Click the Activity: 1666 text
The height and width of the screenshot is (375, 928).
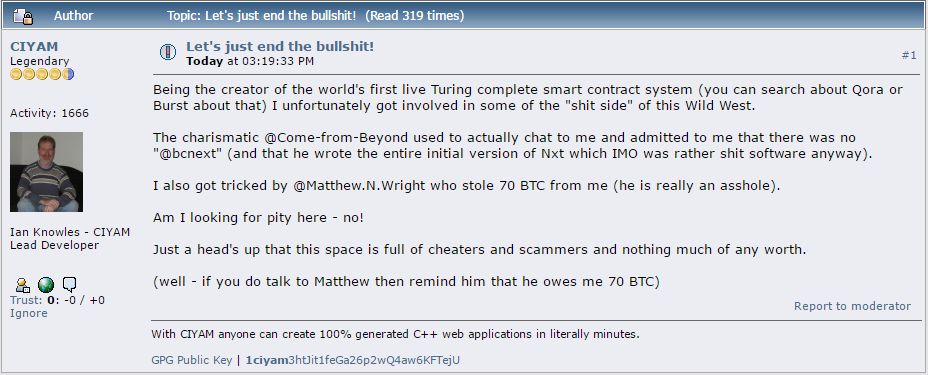[49, 113]
